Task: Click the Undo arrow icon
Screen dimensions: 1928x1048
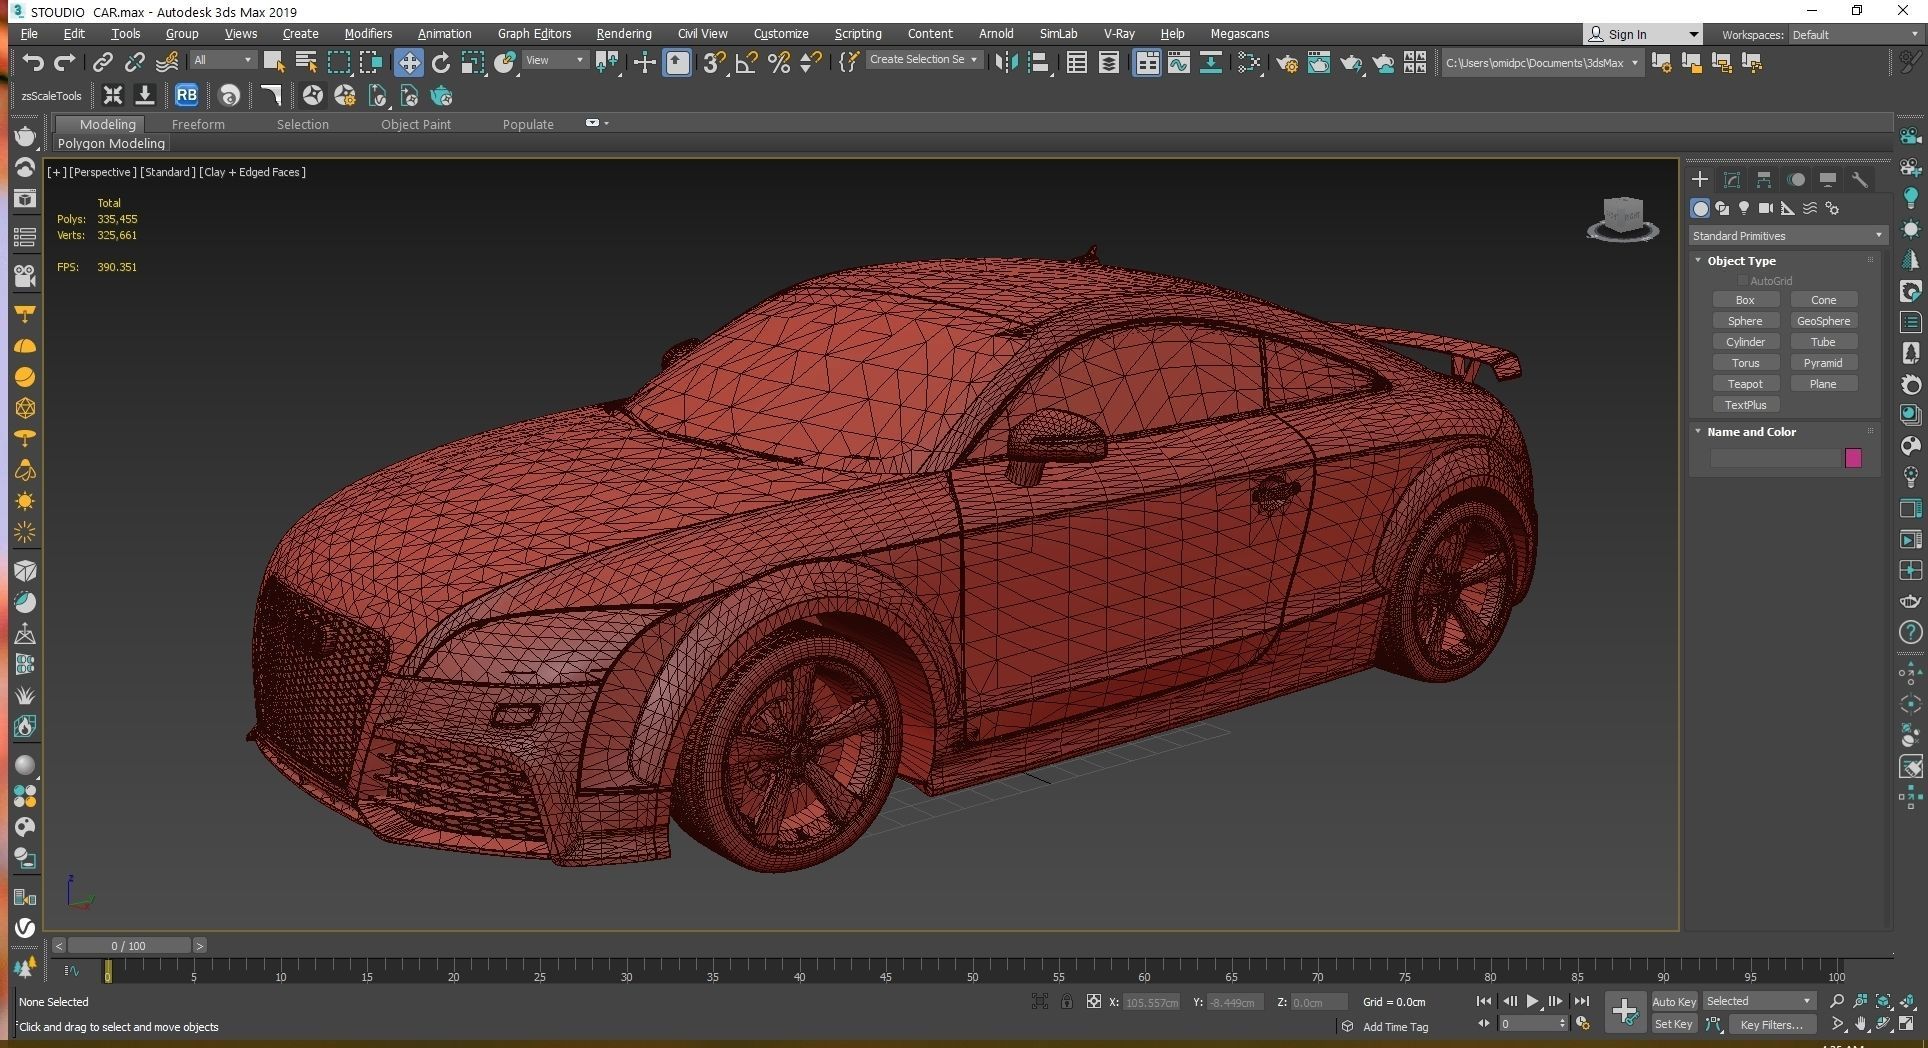Action: click(x=33, y=63)
